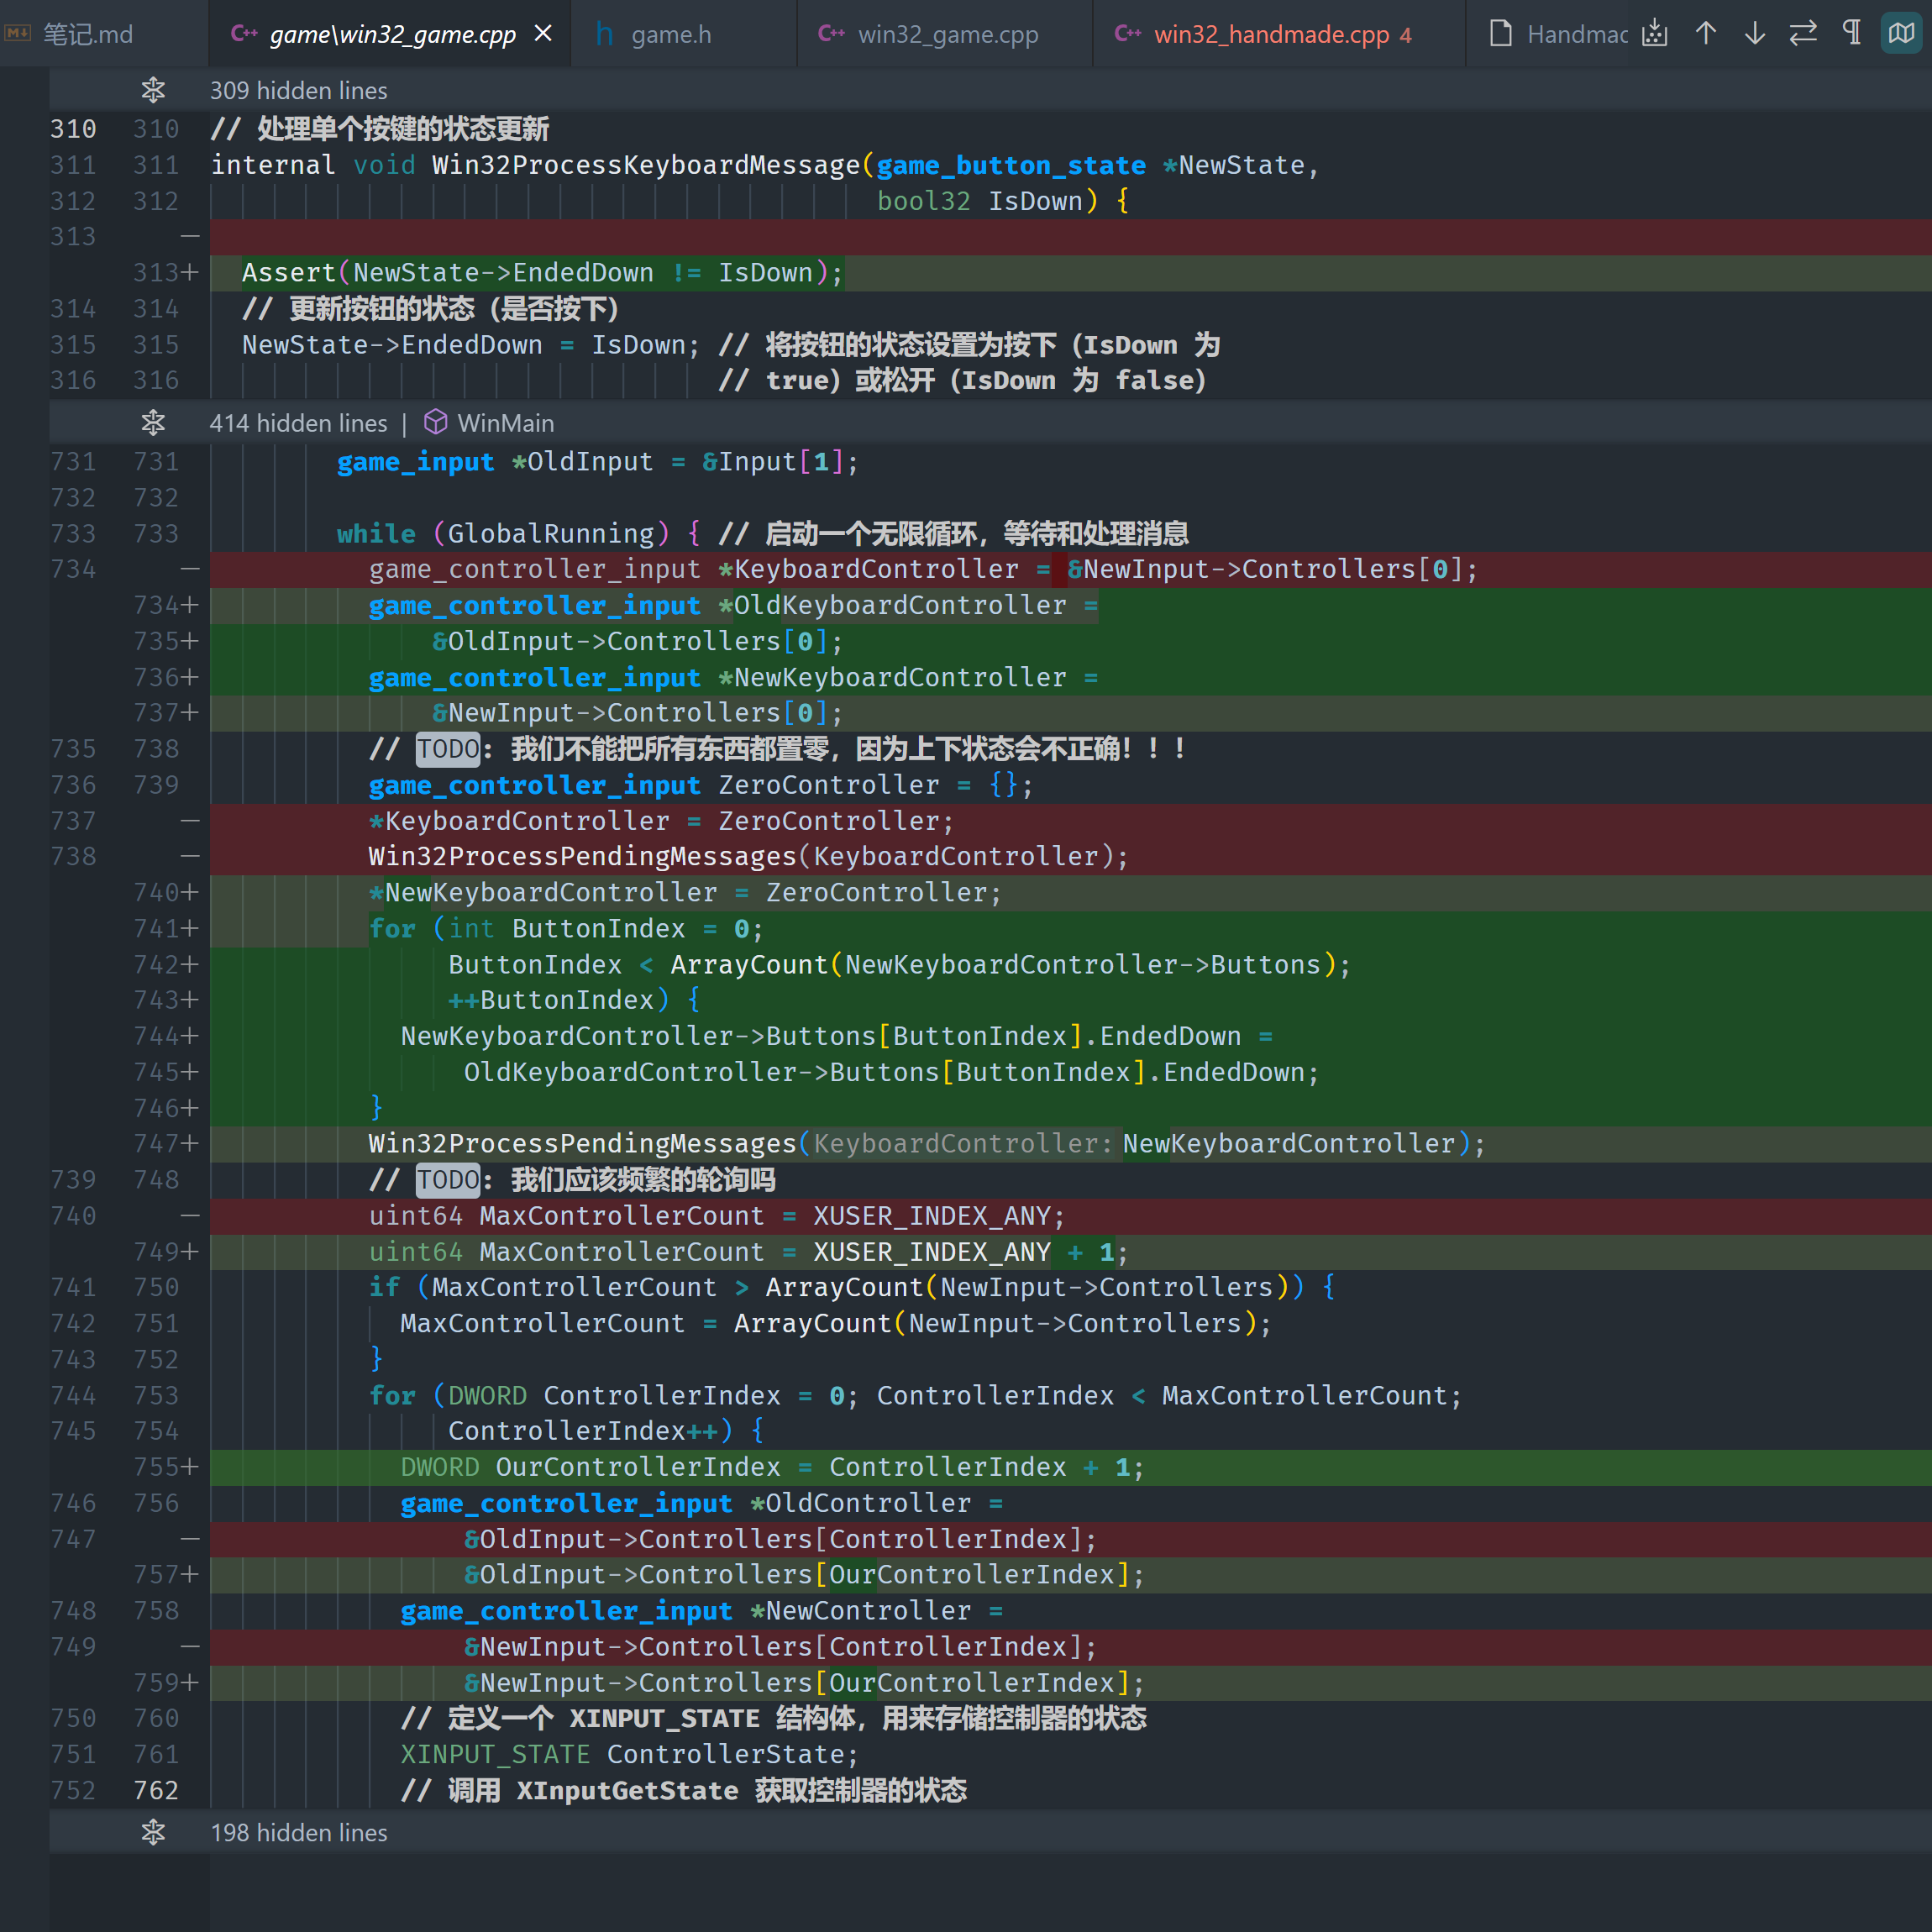
Task: Click 'XINPUT_STATE ControllerState;' line
Action: (x=629, y=1754)
